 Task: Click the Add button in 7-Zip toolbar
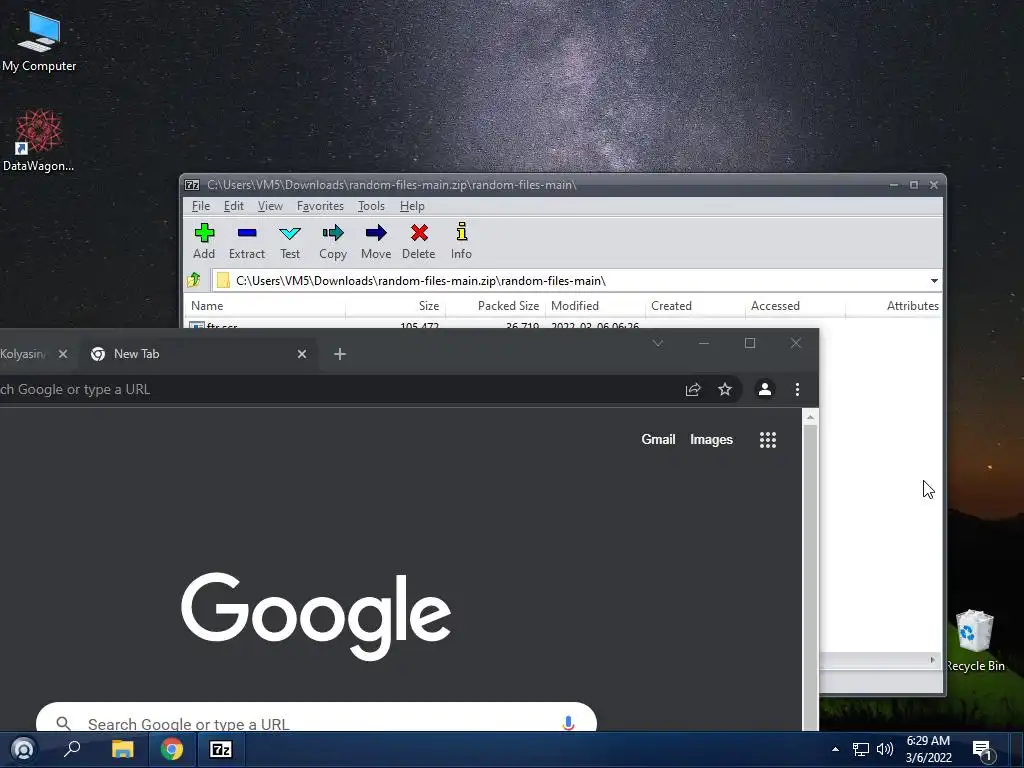tap(204, 241)
